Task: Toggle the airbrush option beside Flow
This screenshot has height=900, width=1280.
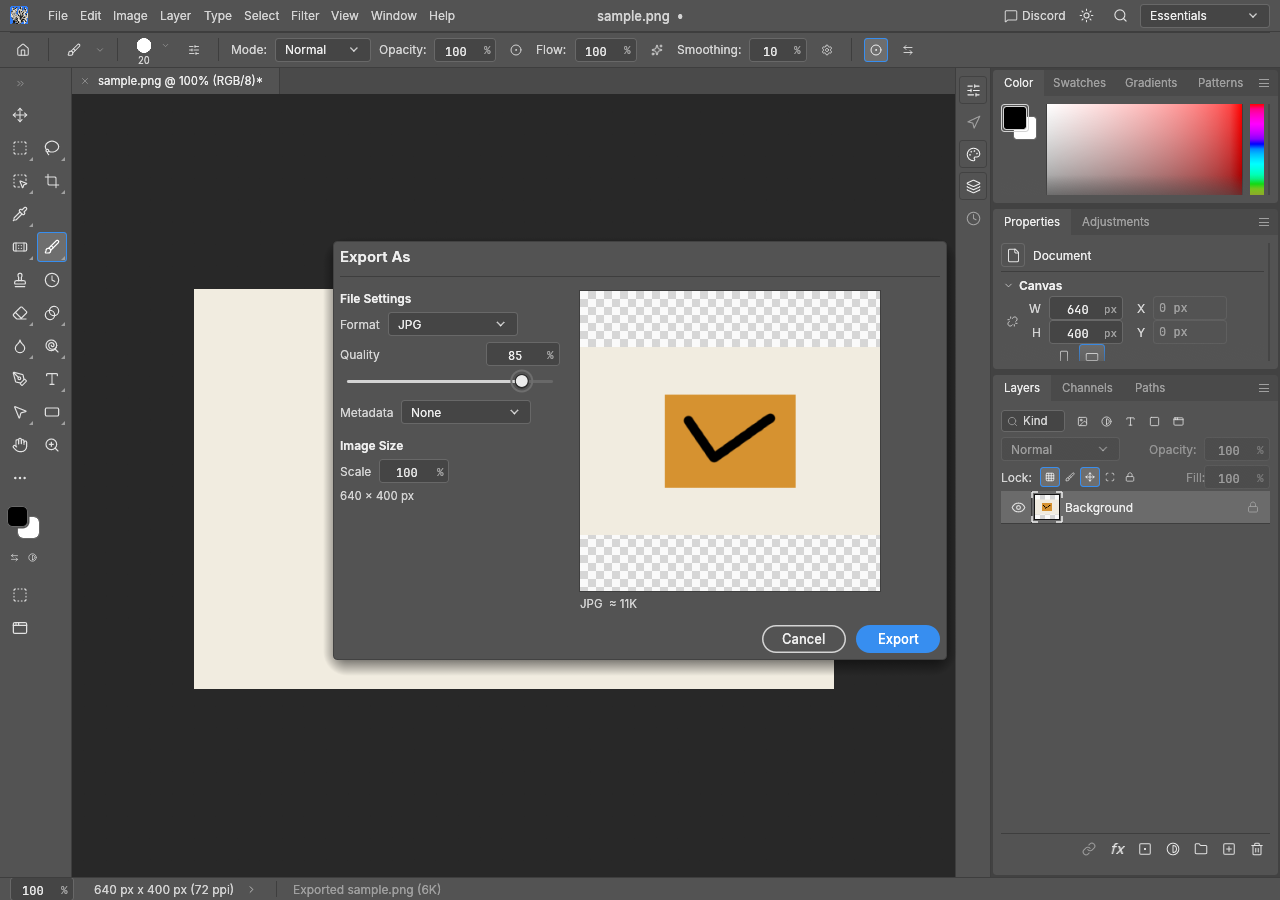Action: (657, 50)
